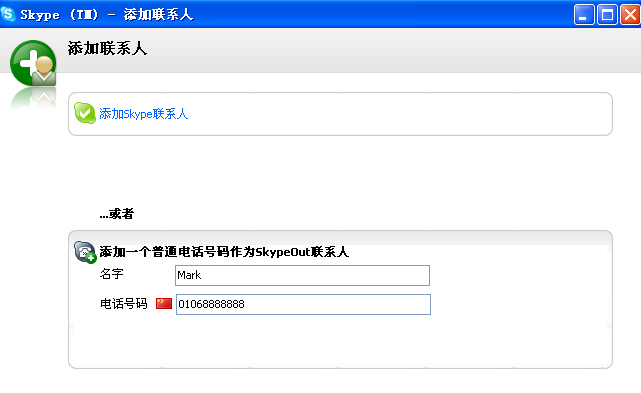Viewport: 641px width, 393px height.
Task: Open the China flag country selector
Action: [164, 303]
